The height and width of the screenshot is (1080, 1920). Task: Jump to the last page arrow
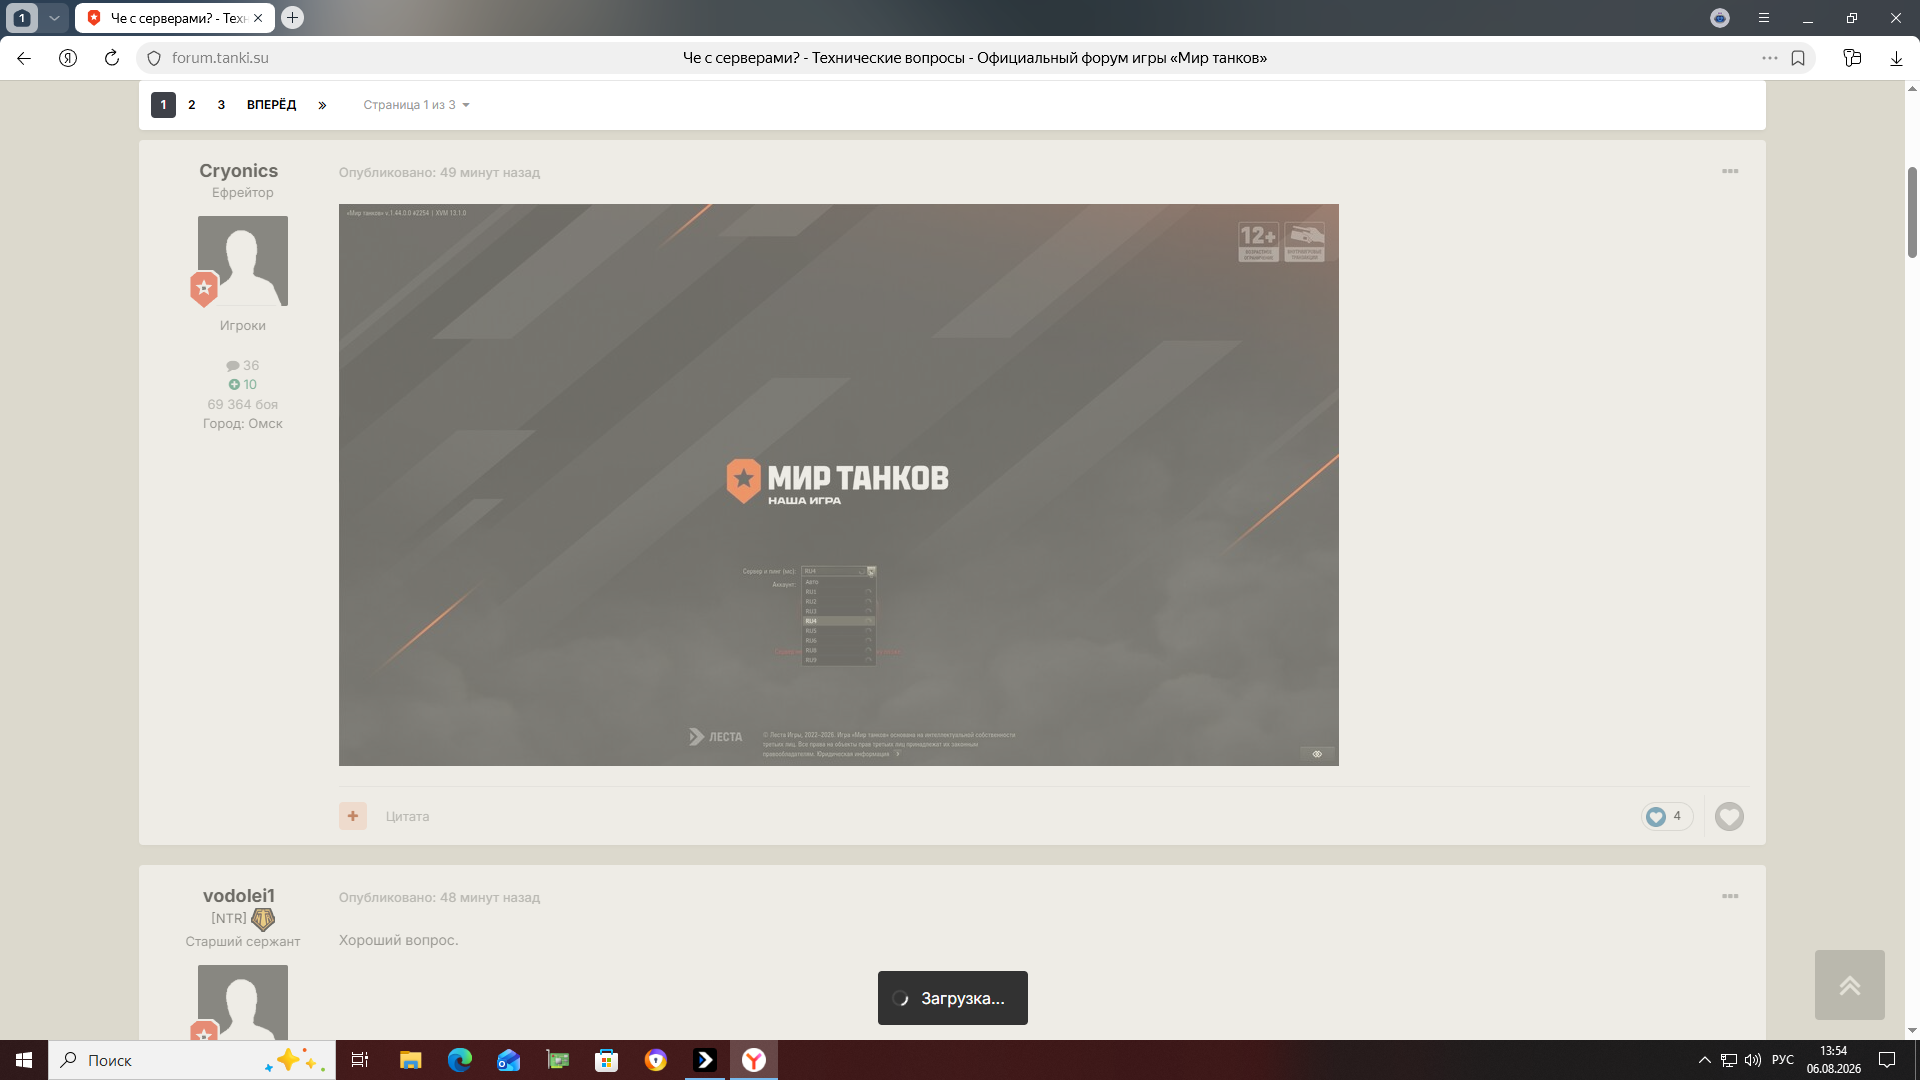tap(322, 105)
